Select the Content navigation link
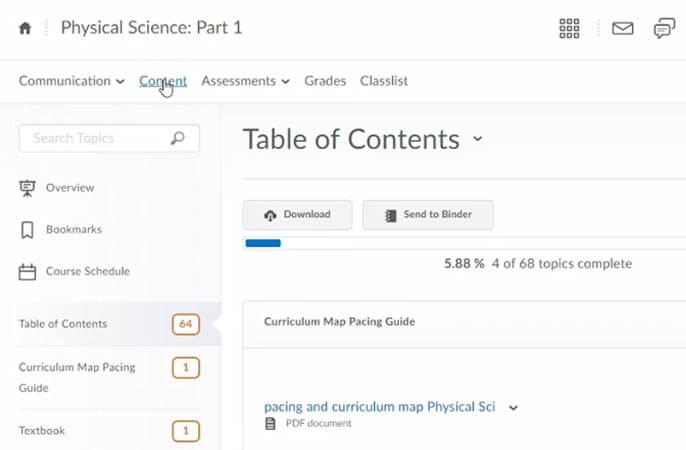686x450 pixels. [x=163, y=81]
